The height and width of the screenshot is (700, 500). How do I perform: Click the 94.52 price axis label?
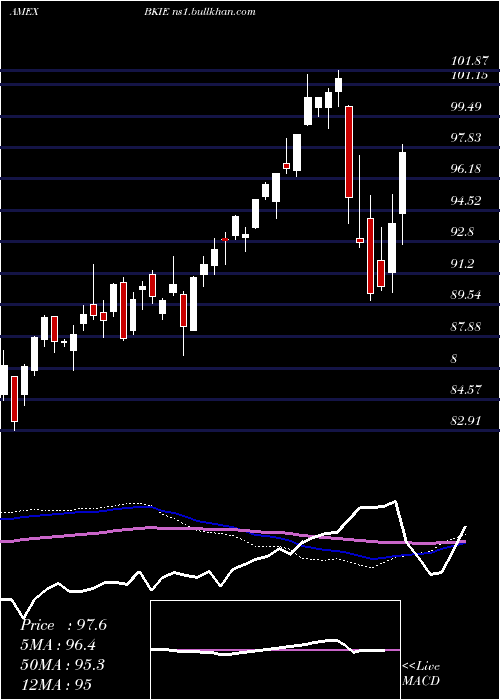point(467,201)
